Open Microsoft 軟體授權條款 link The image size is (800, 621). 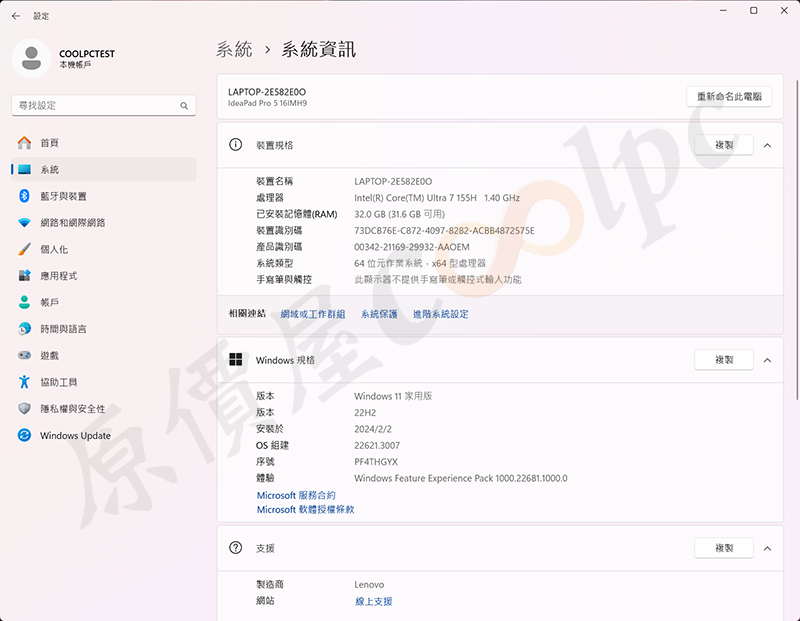(x=306, y=509)
